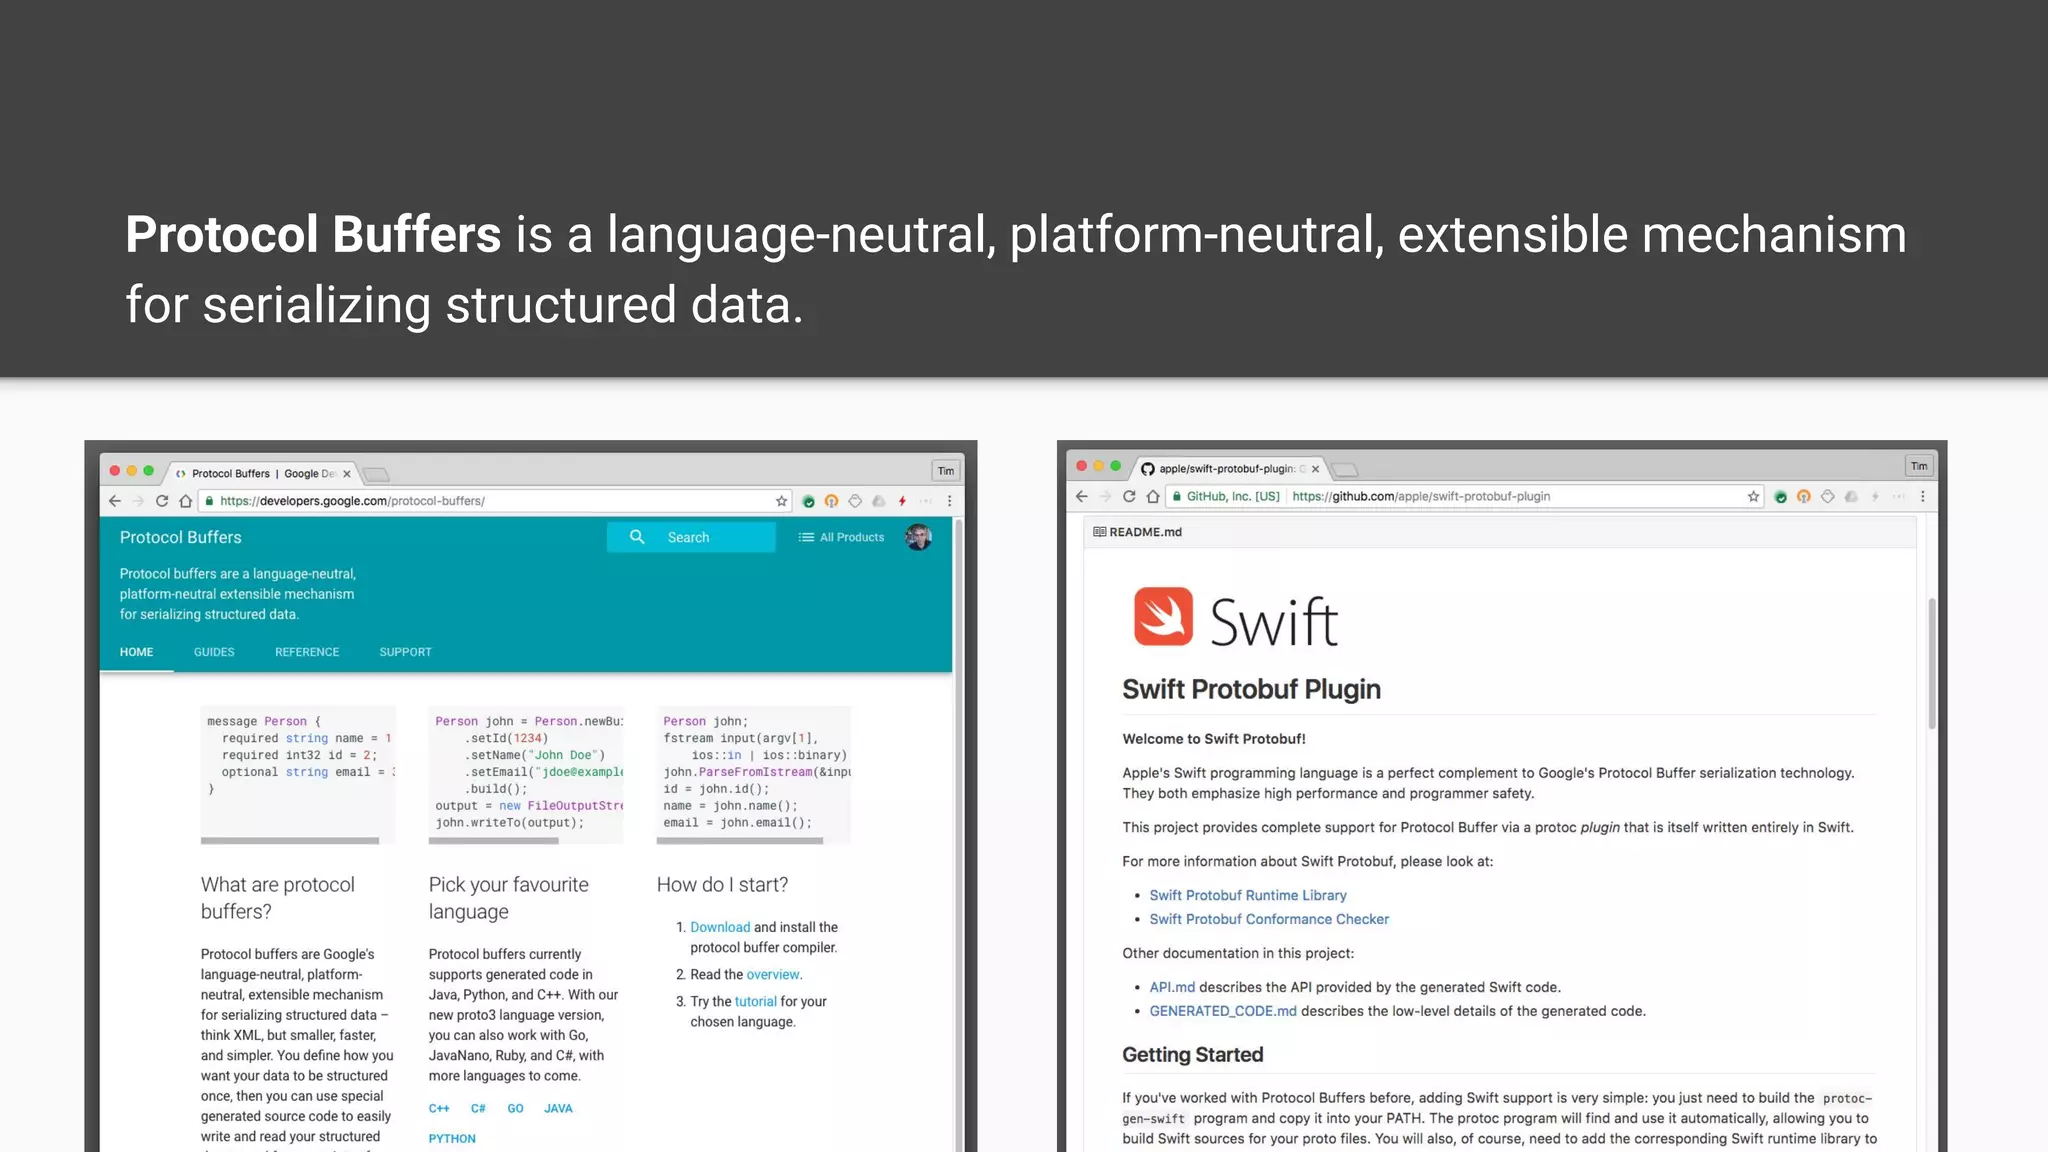The image size is (2048, 1152).
Task: Click the Swift logo image in the README
Action: [1236, 619]
